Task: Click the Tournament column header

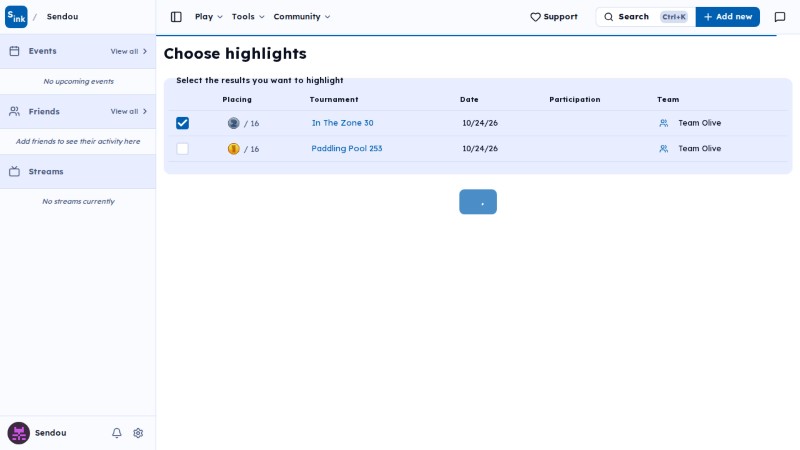Action: 334,99
